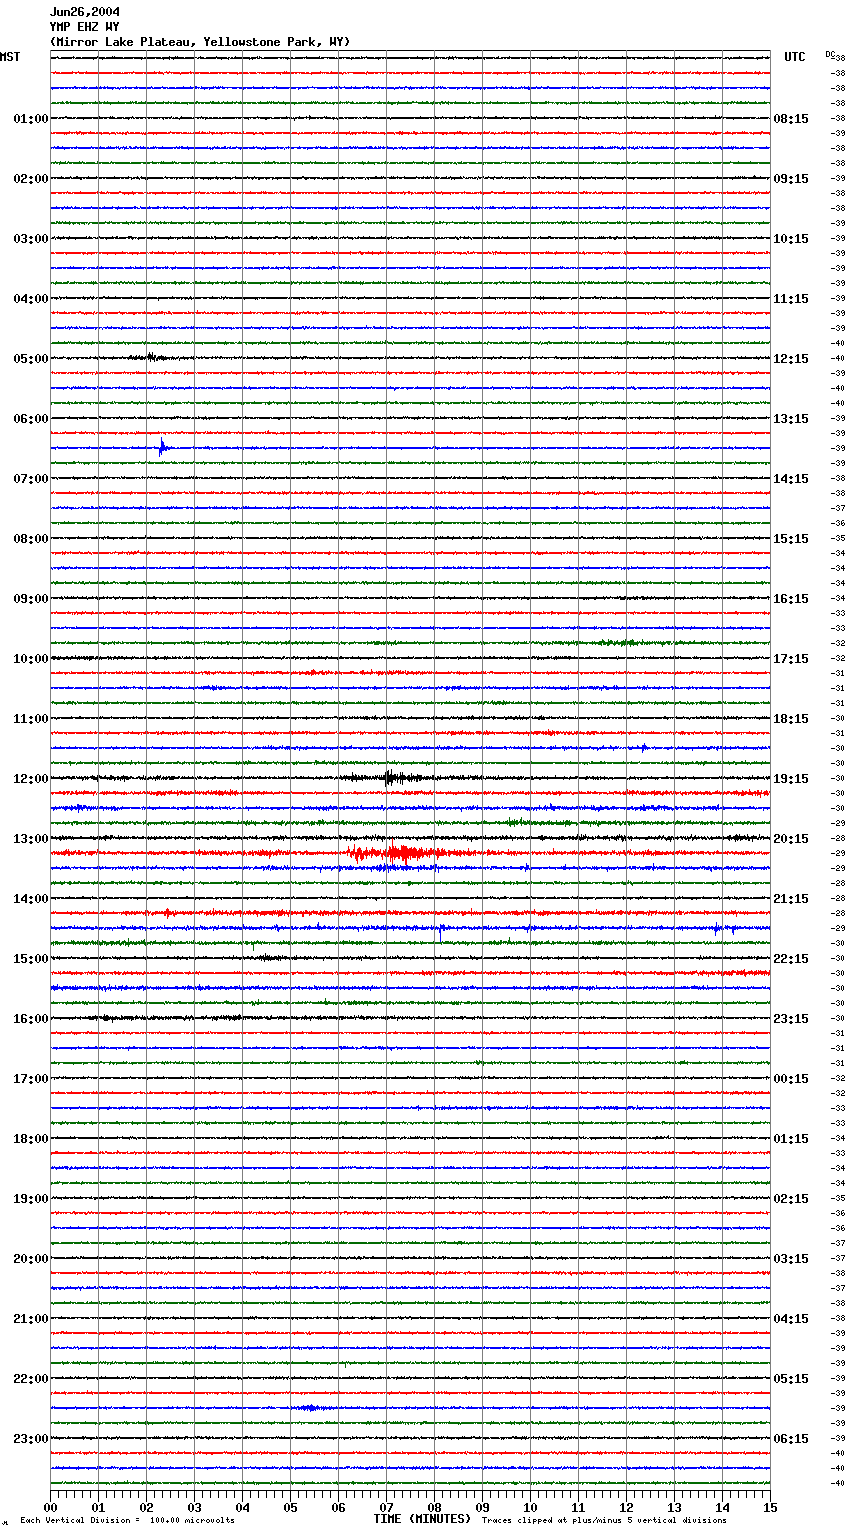Select the 04:00 MST row label
Viewport: 850px width, 1534px height.
31,299
